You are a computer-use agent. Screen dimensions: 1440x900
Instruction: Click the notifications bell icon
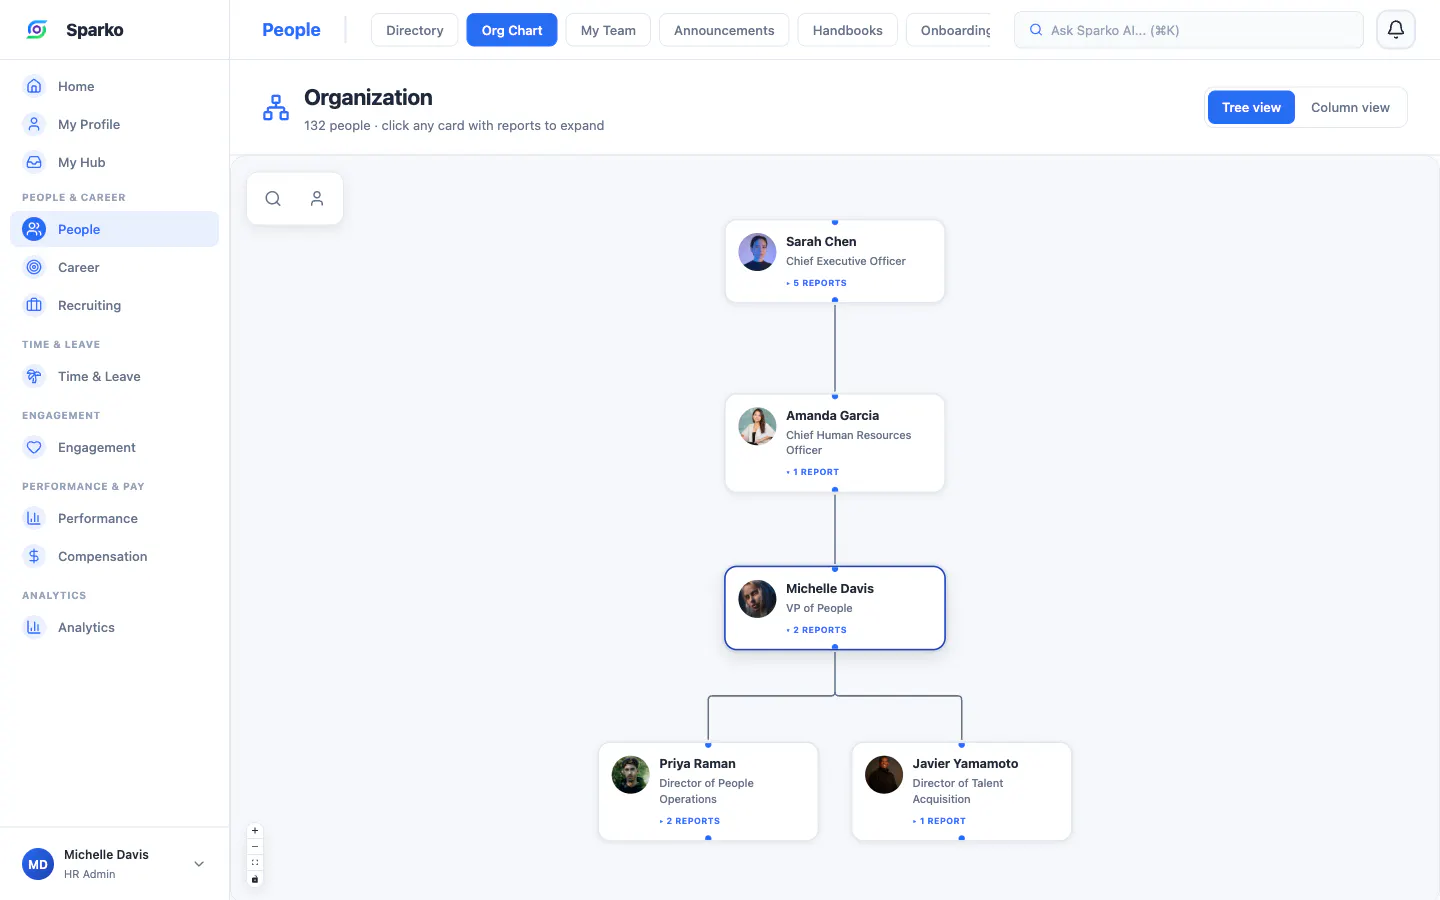point(1396,30)
